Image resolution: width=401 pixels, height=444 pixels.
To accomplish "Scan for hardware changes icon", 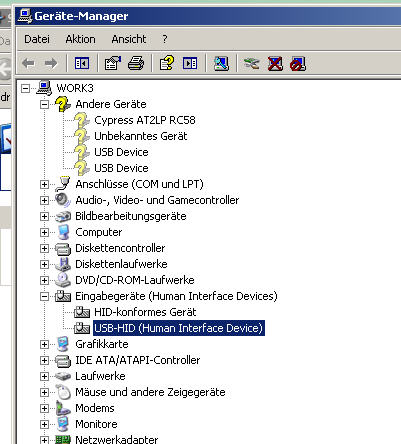I will pos(221,63).
